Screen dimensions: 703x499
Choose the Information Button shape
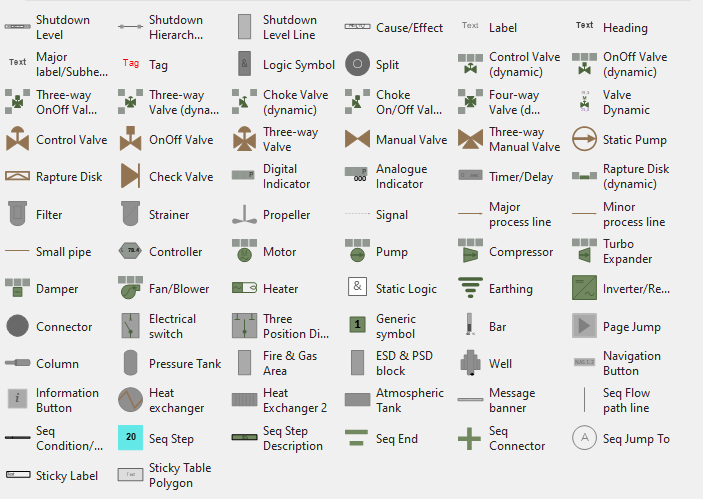(17, 398)
